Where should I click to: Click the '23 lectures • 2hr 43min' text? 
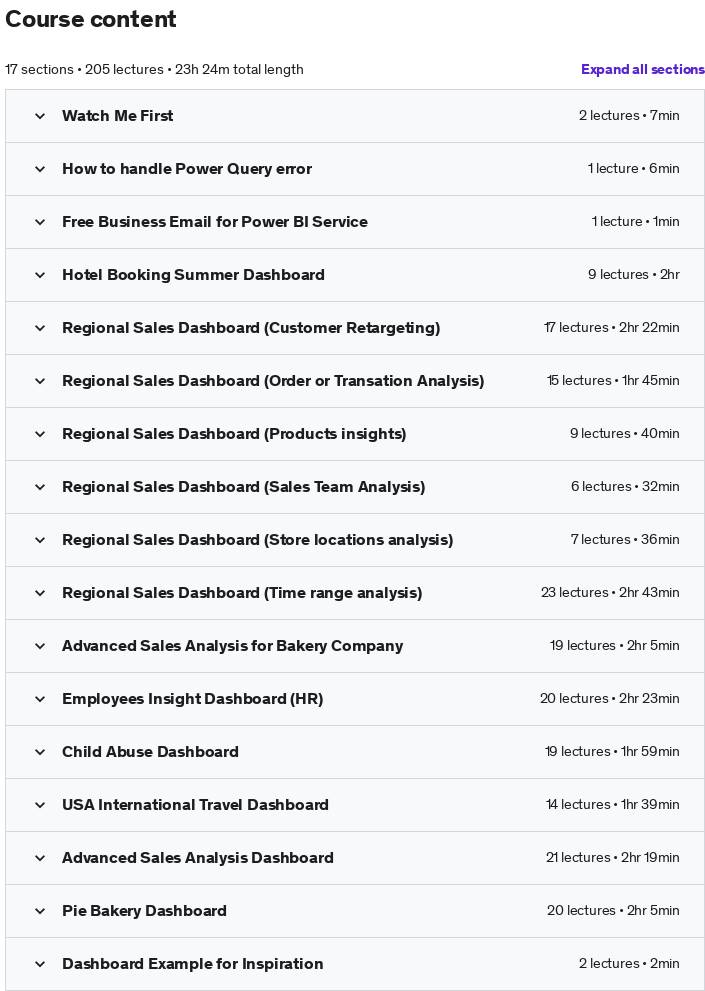click(610, 593)
